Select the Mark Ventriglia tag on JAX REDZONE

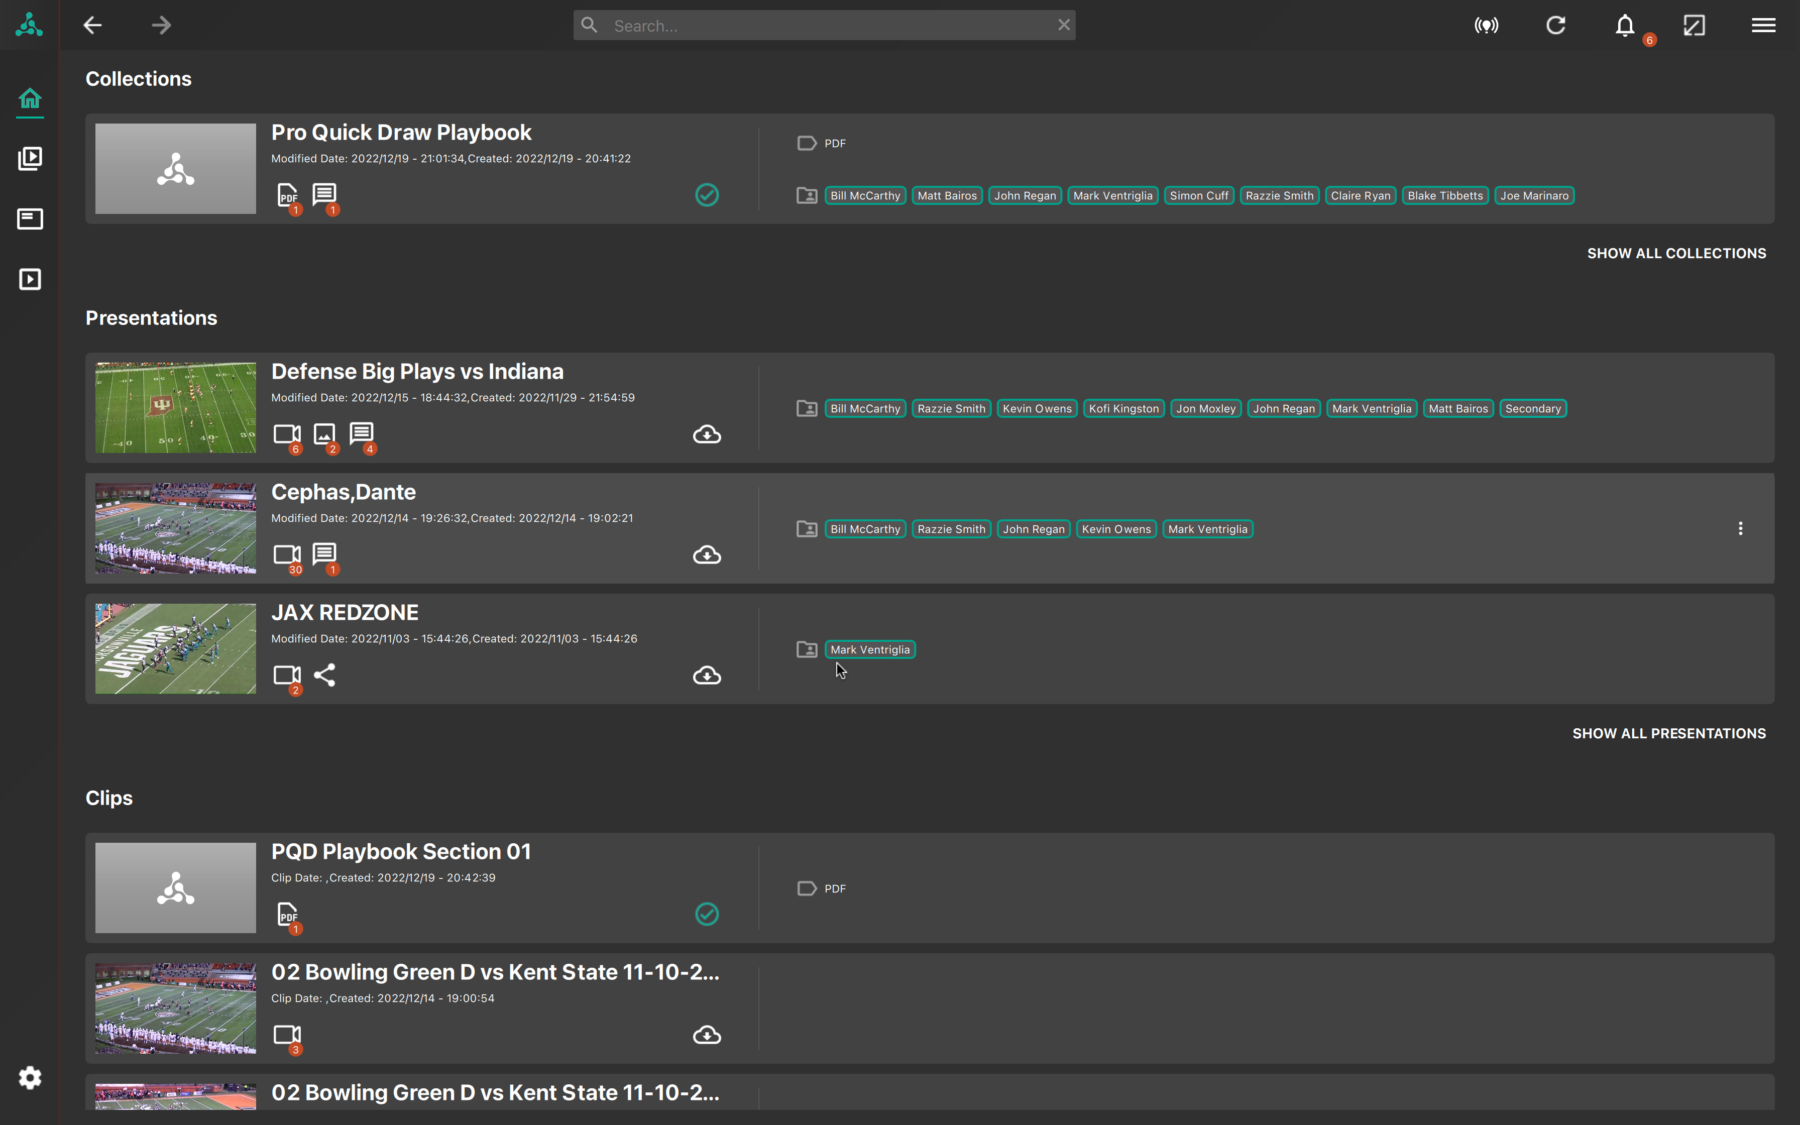[870, 649]
